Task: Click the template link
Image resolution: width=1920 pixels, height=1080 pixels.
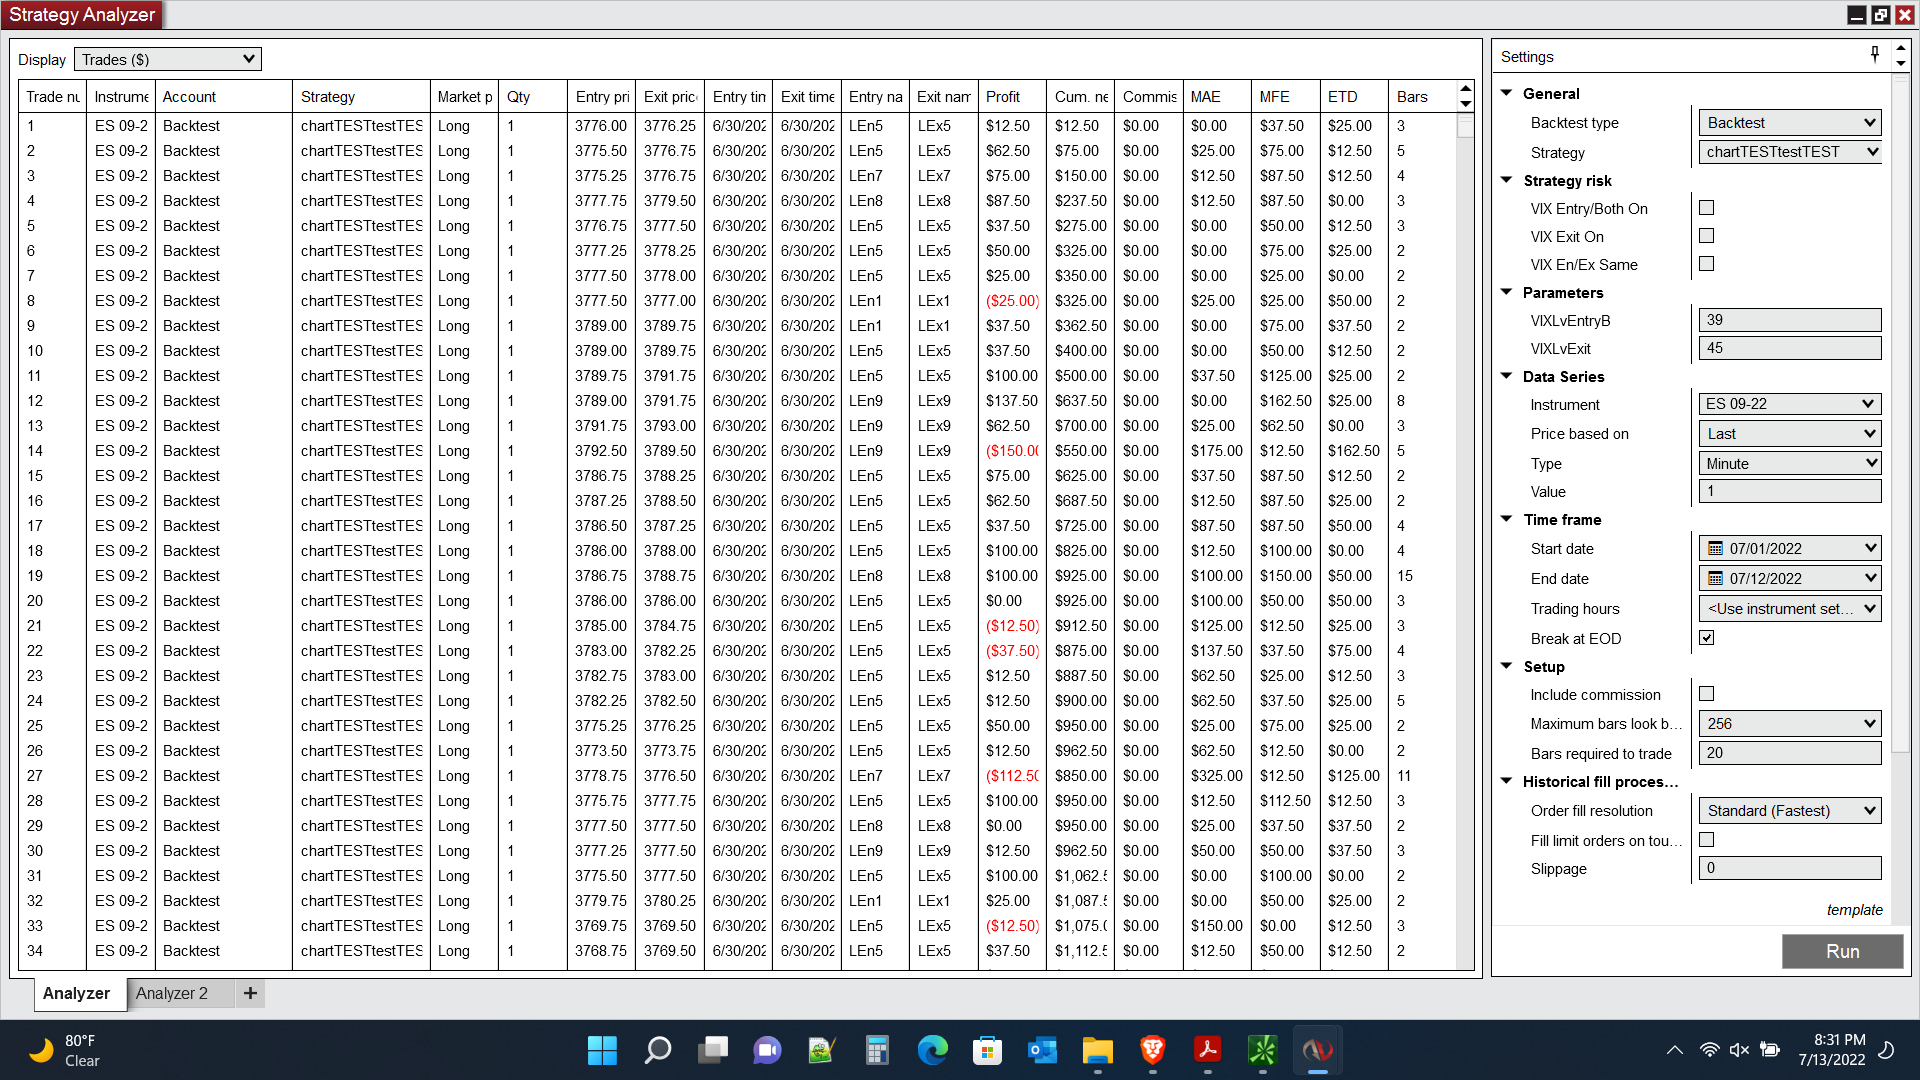Action: [1854, 910]
